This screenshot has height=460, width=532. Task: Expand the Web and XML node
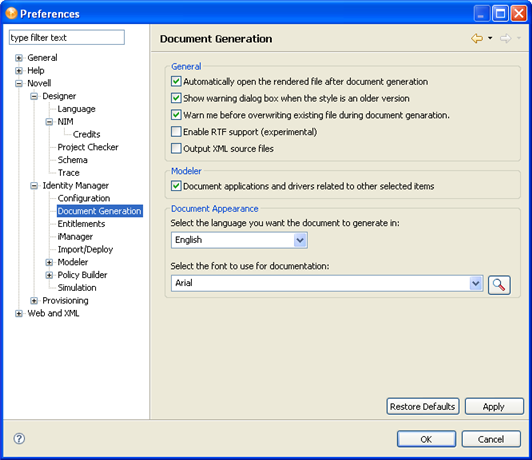click(x=19, y=313)
